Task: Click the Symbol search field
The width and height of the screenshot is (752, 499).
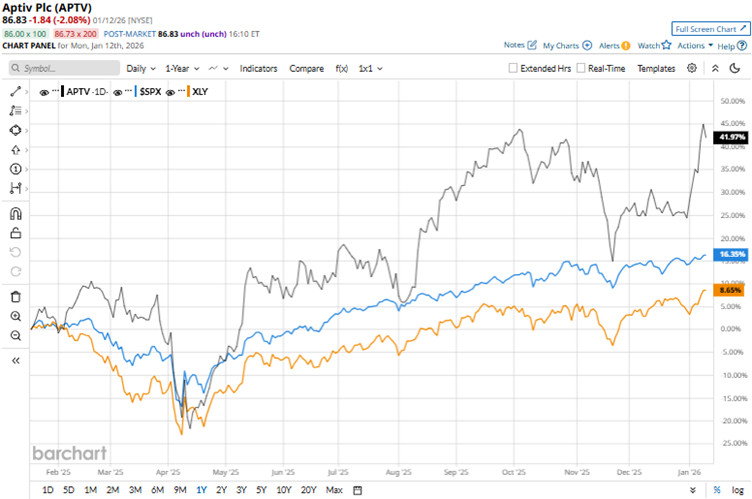Action: click(x=64, y=68)
